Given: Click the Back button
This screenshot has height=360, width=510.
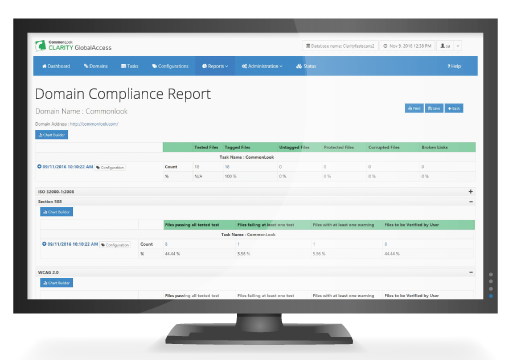Looking at the screenshot, I should point(454,108).
